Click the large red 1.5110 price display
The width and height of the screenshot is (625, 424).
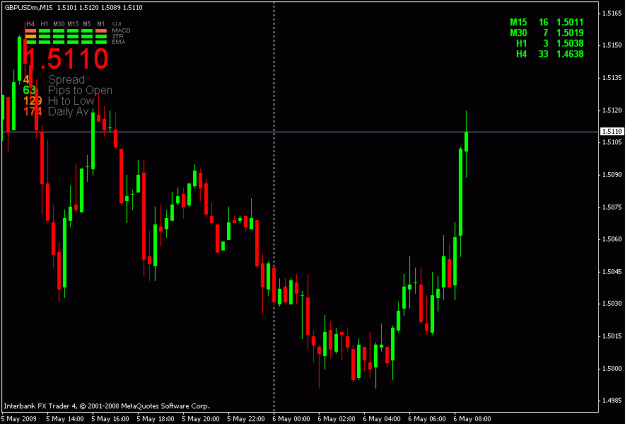point(66,58)
